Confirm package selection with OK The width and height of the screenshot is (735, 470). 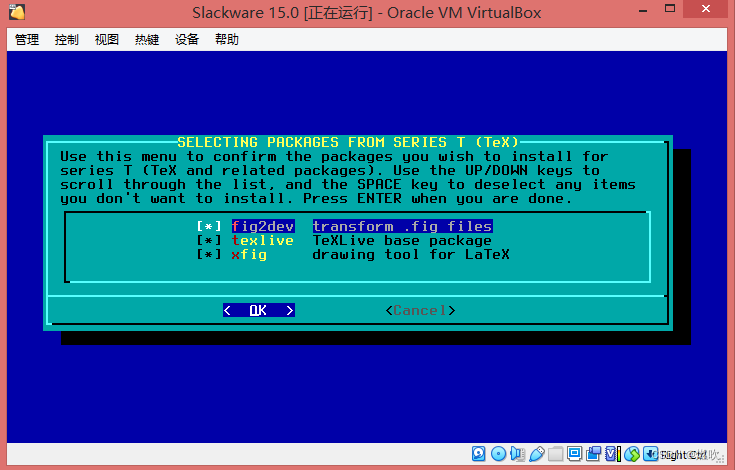(259, 310)
